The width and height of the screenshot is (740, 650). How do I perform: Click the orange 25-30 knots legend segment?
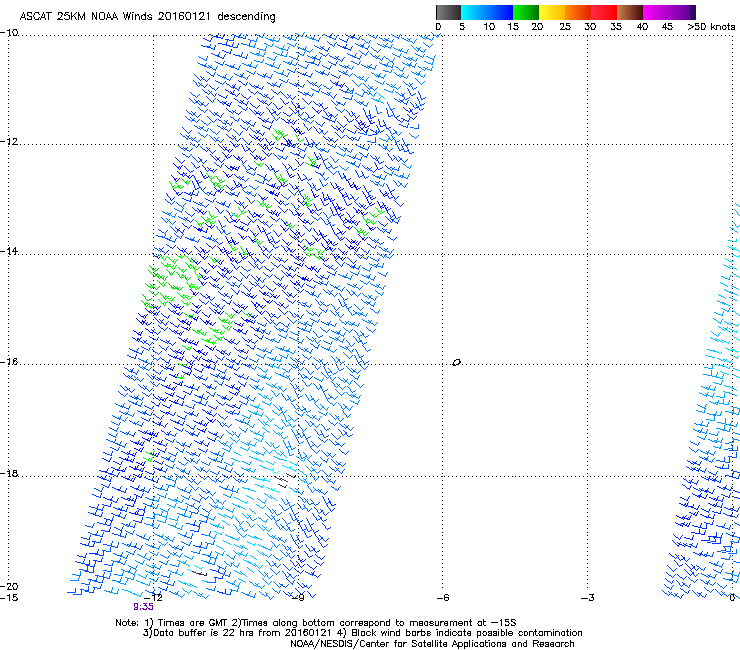pos(578,12)
